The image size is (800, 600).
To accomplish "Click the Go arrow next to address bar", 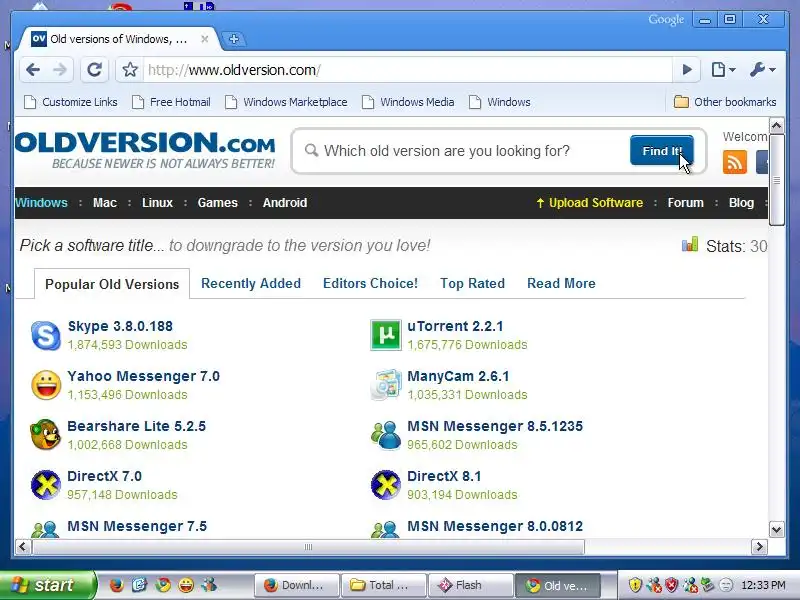I will pyautogui.click(x=687, y=70).
